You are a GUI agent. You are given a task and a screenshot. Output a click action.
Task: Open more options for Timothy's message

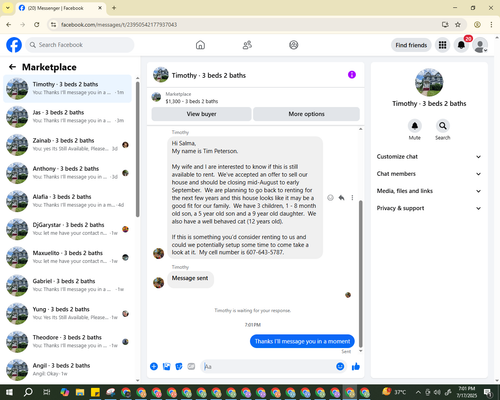[352, 198]
